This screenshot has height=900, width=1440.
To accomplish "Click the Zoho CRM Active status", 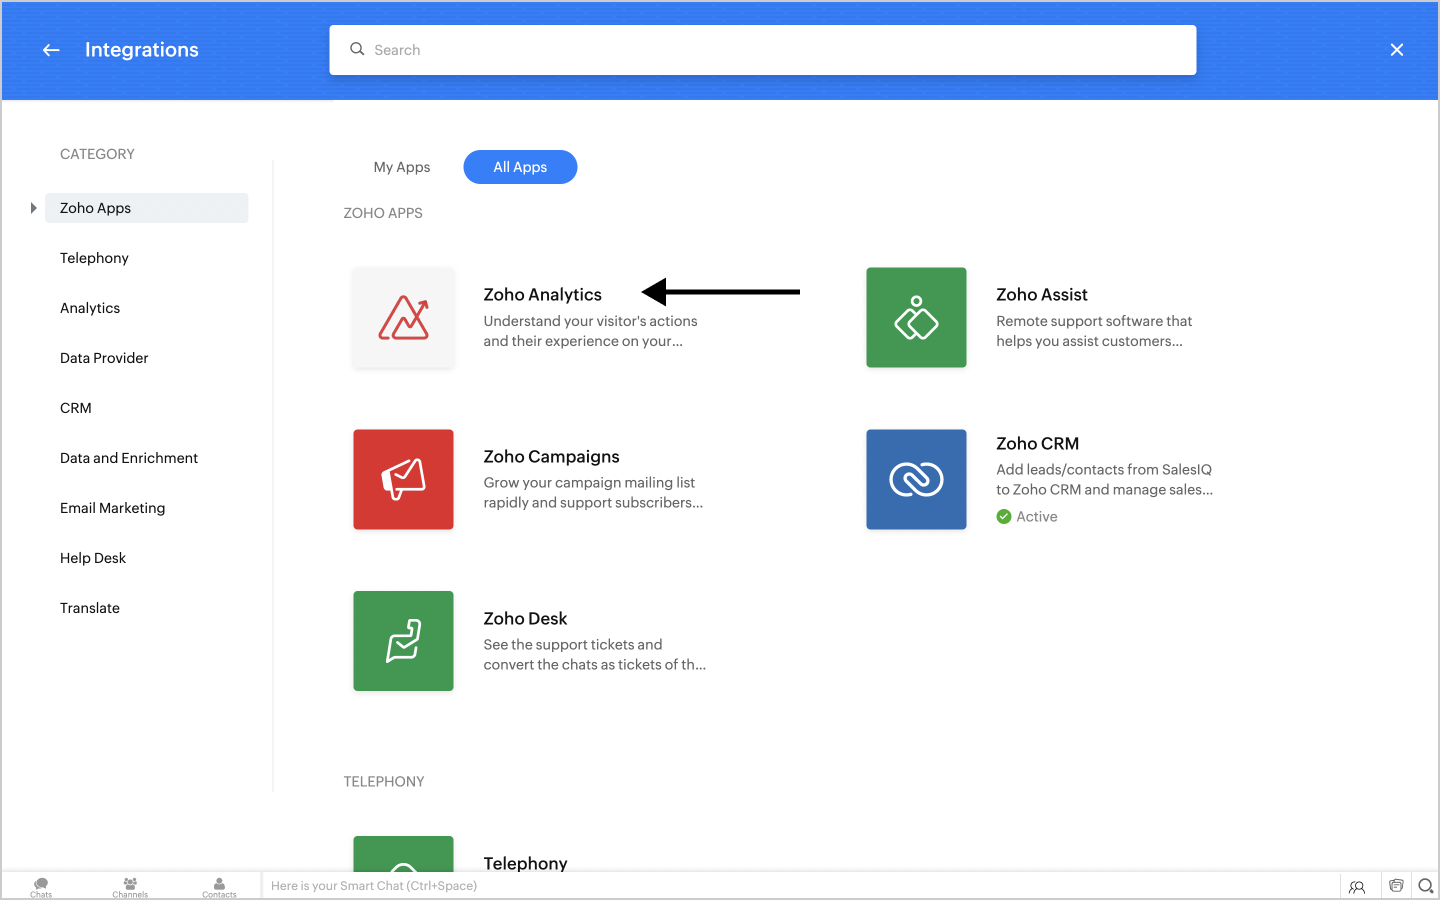I will point(1027,517).
